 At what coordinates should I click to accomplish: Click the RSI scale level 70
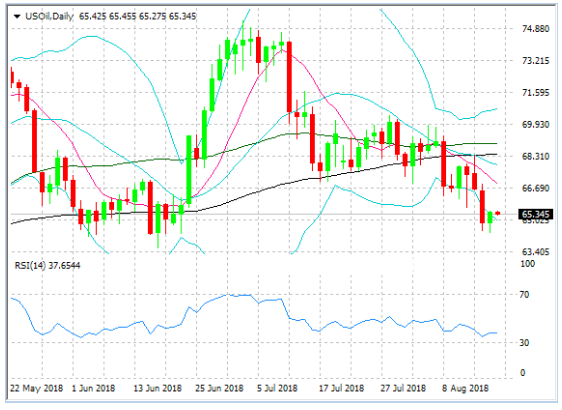coord(524,295)
